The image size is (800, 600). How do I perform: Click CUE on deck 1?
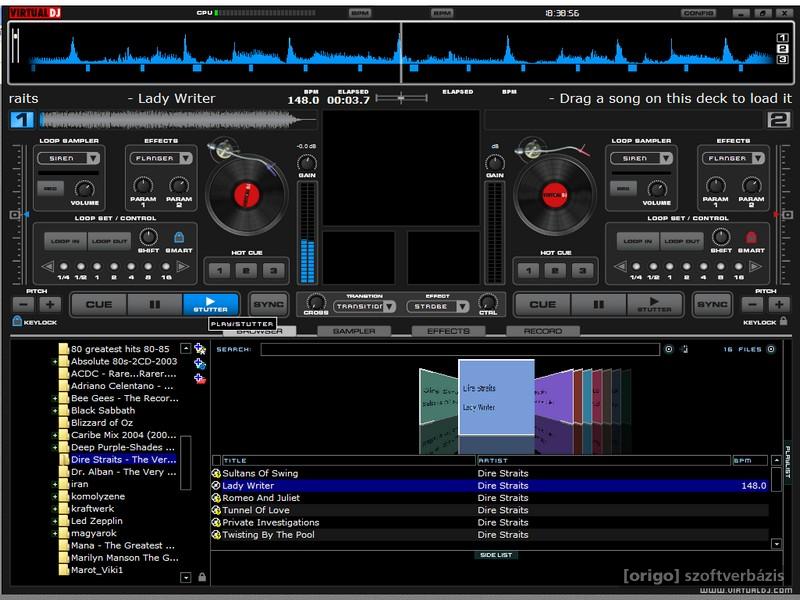click(99, 304)
